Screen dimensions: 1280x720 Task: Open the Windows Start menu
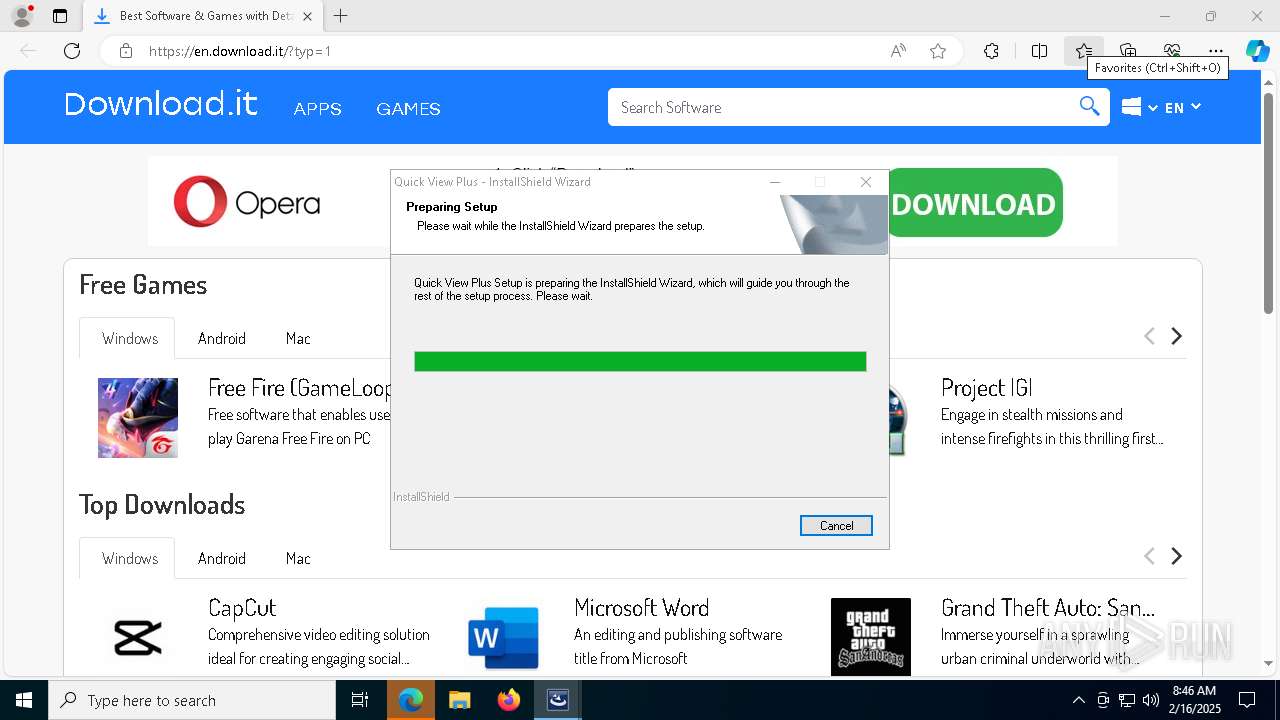24,700
